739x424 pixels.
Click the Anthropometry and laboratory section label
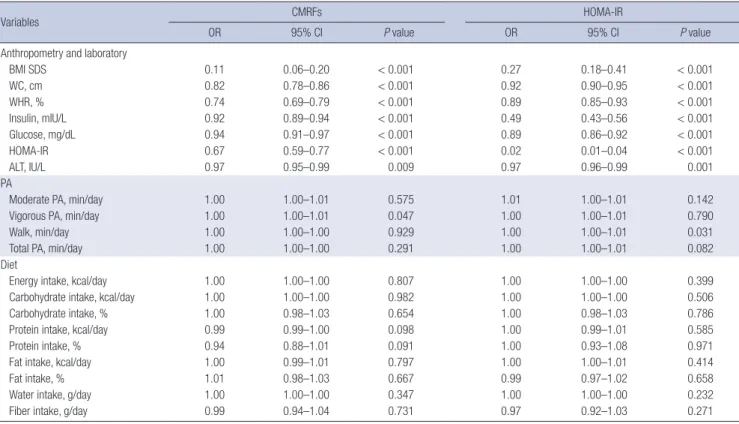(64, 53)
